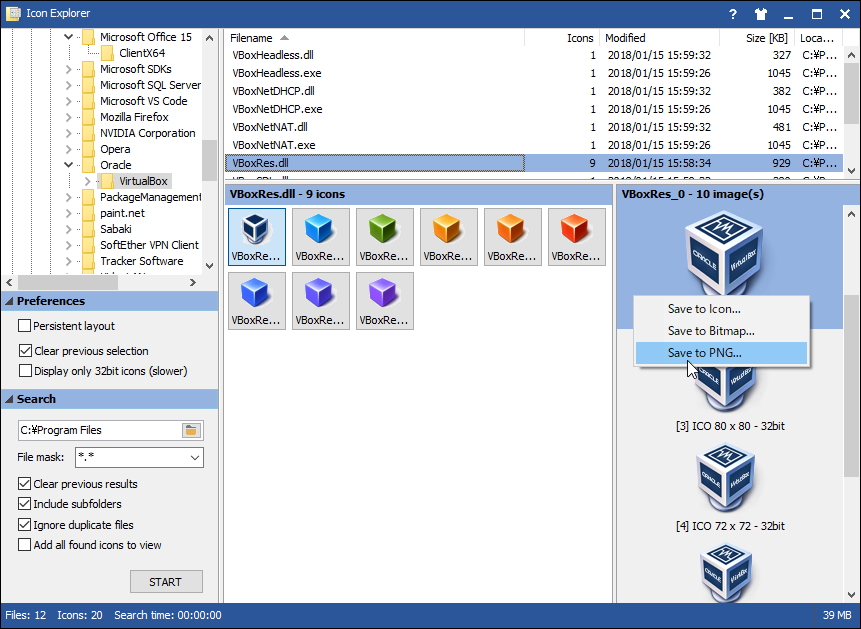Expand the Microsoft SDKs folder
Viewport: 861px width, 629px height.
(x=68, y=69)
